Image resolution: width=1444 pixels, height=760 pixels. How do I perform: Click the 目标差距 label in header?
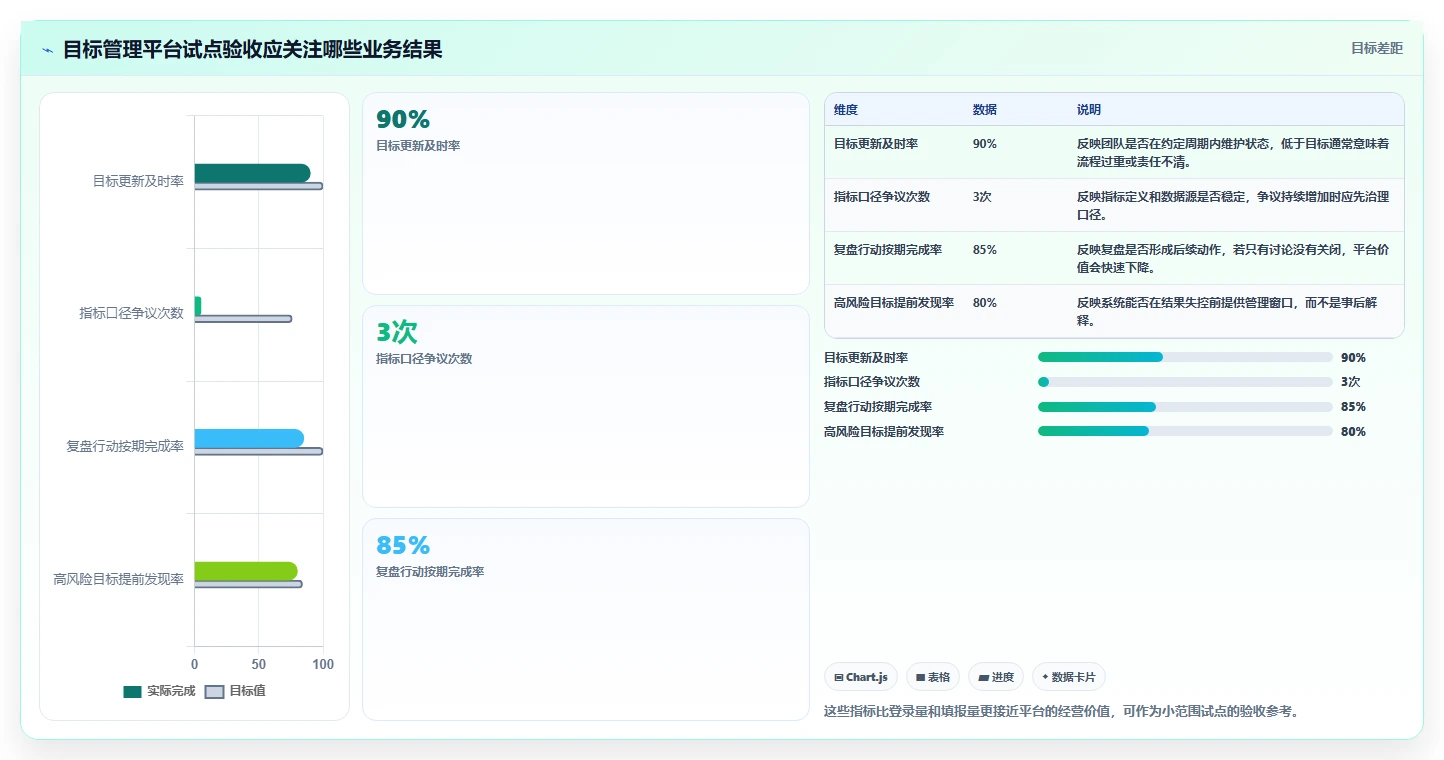1377,48
